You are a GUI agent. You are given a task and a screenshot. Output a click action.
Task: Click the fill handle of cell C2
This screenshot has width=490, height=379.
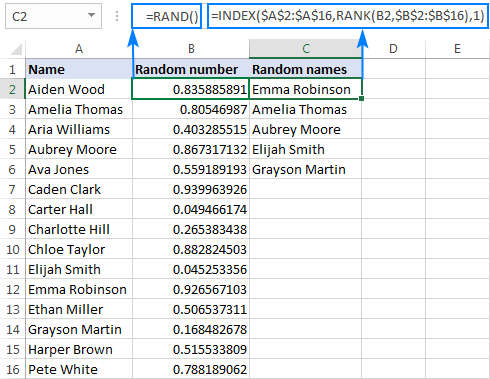tap(362, 98)
